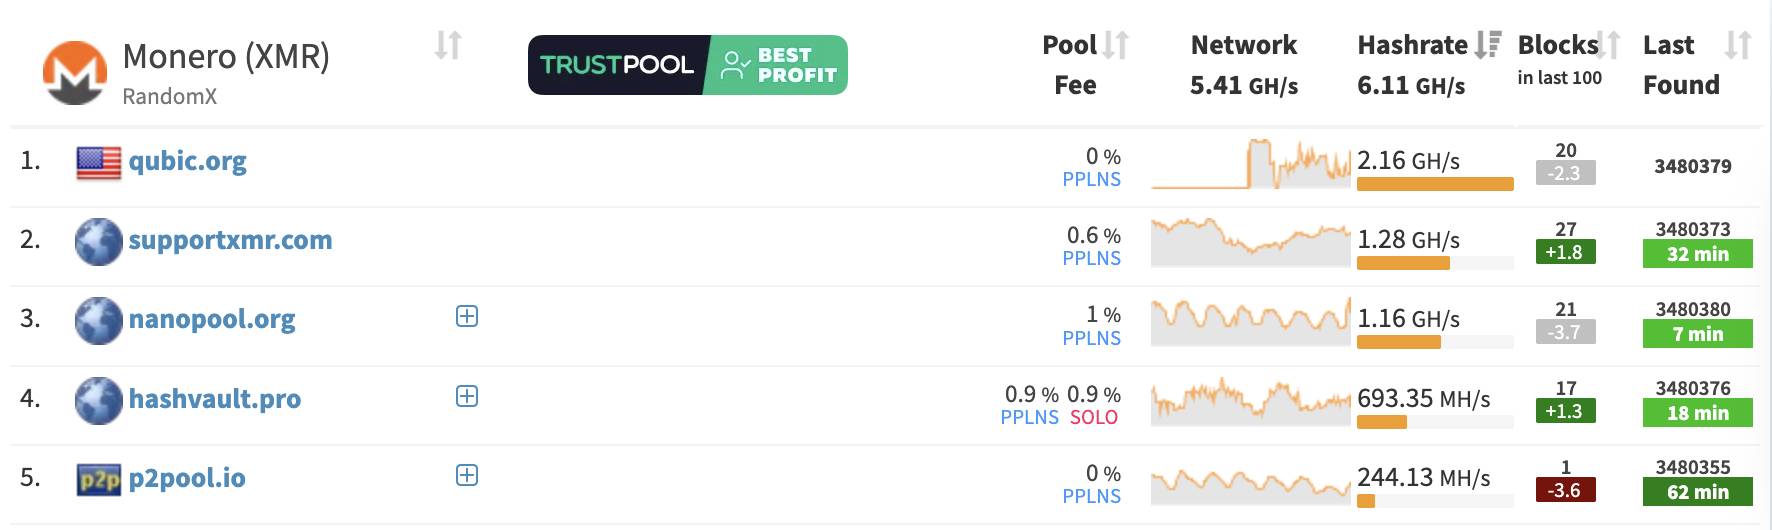Click the nanopool.org hashrate sparkline chart
This screenshot has height=530, width=1772.
pos(1250,320)
